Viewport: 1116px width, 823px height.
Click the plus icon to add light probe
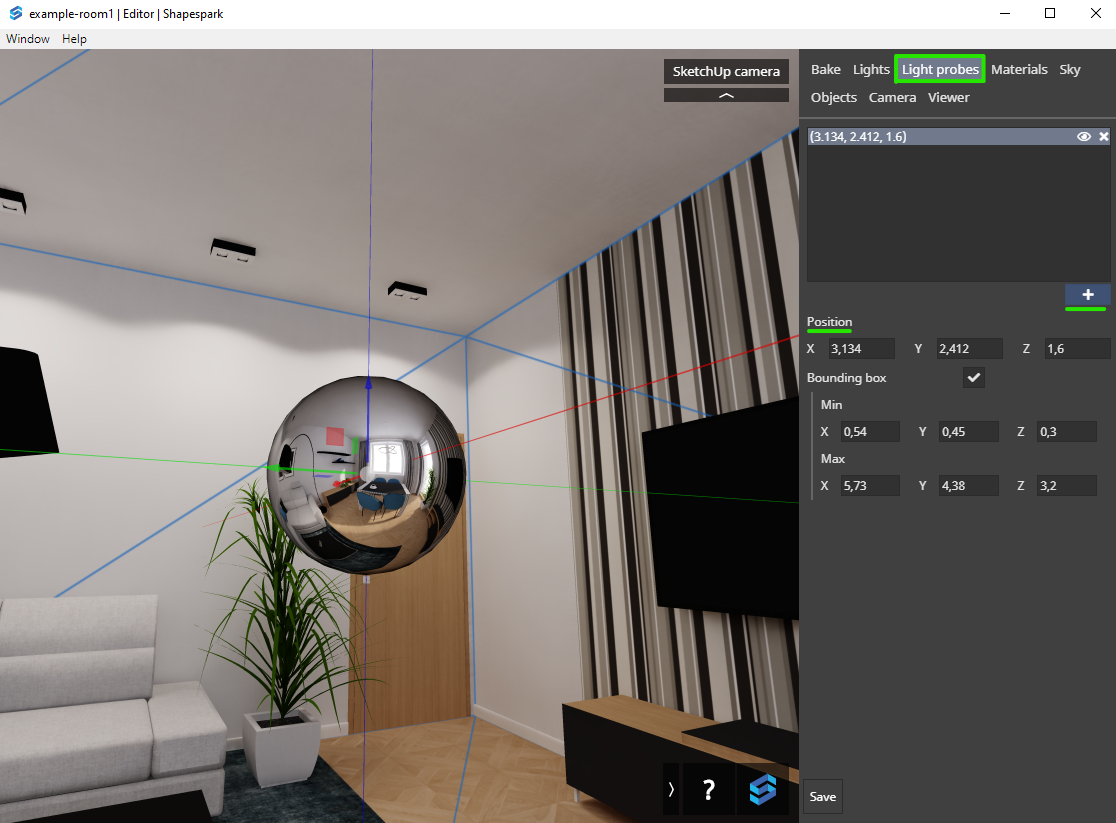click(1088, 295)
